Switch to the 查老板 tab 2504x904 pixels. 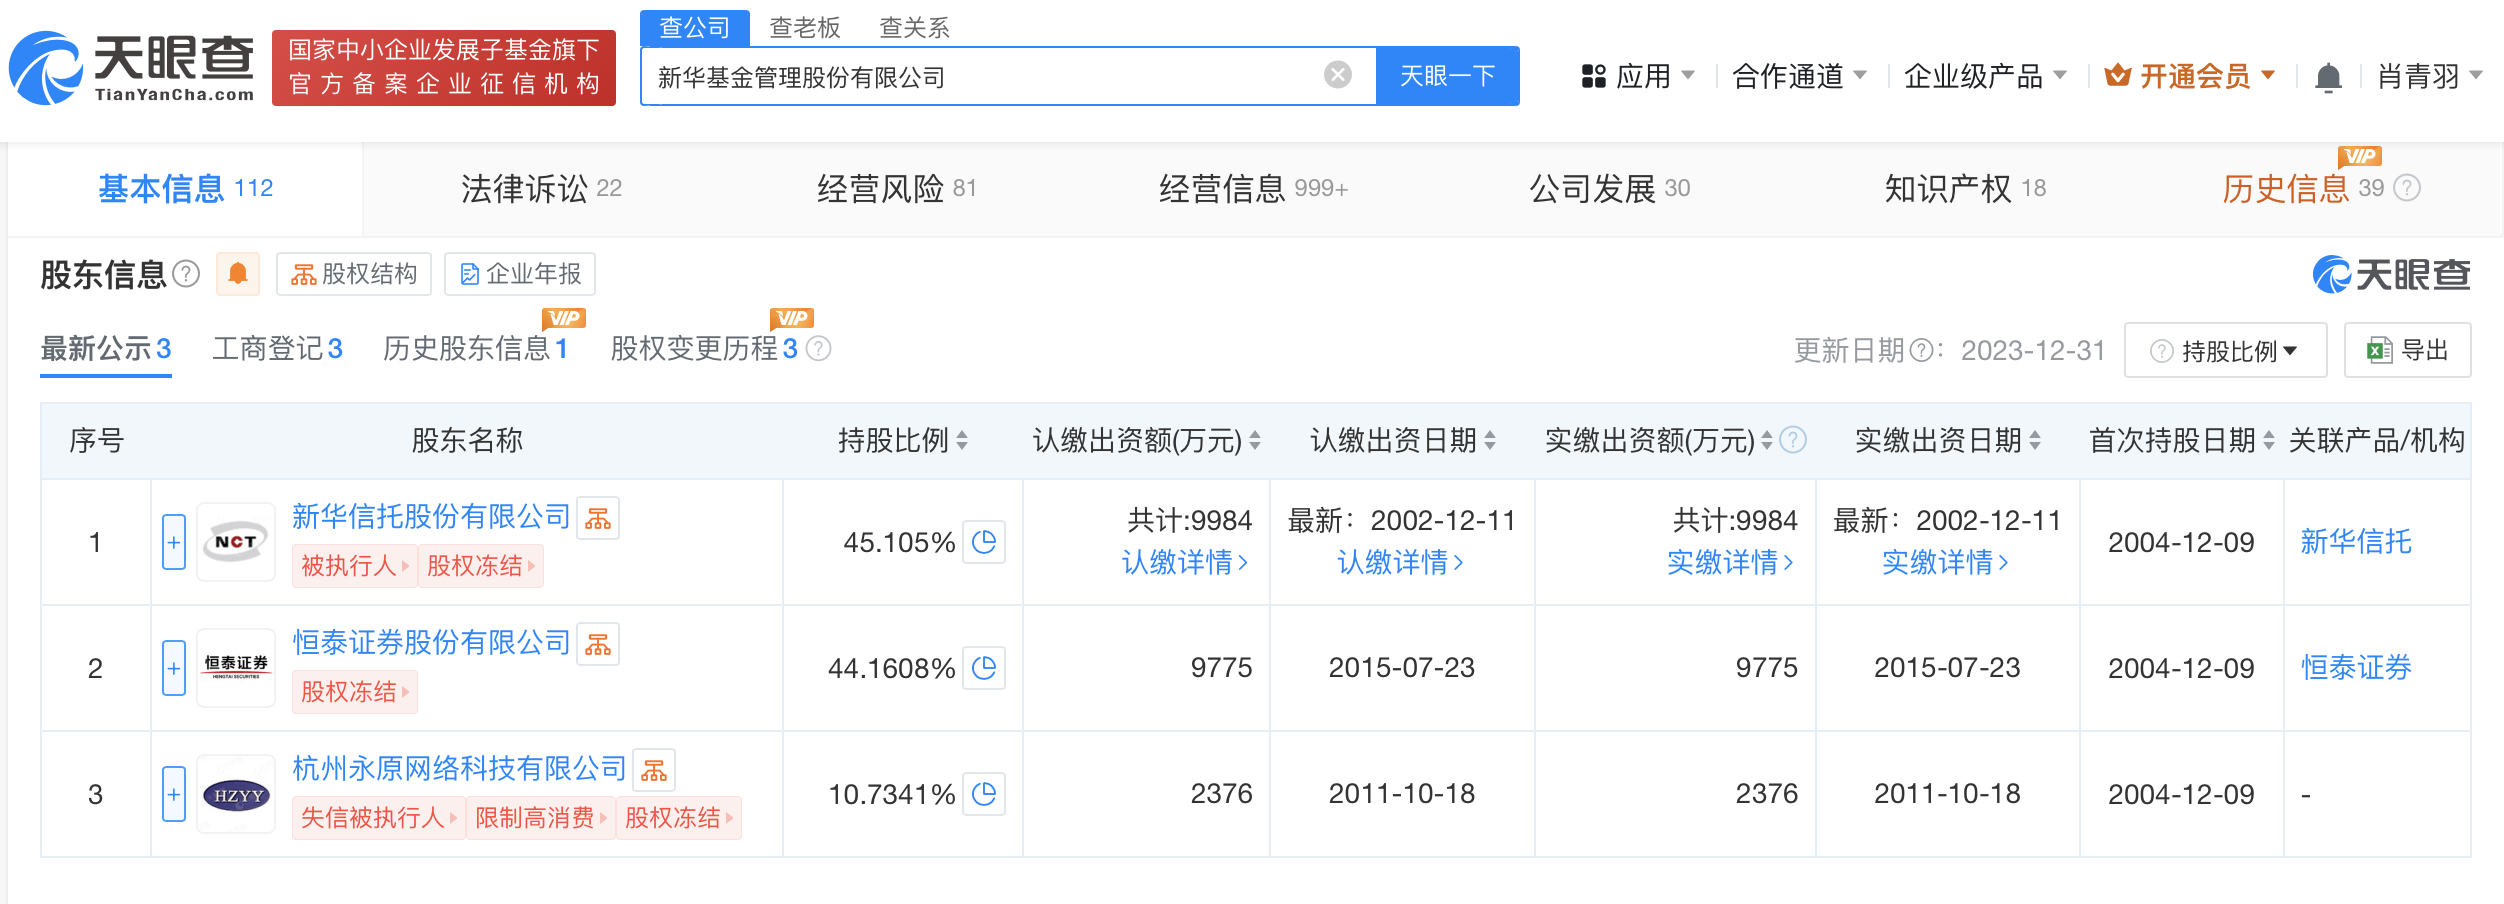coord(802,27)
